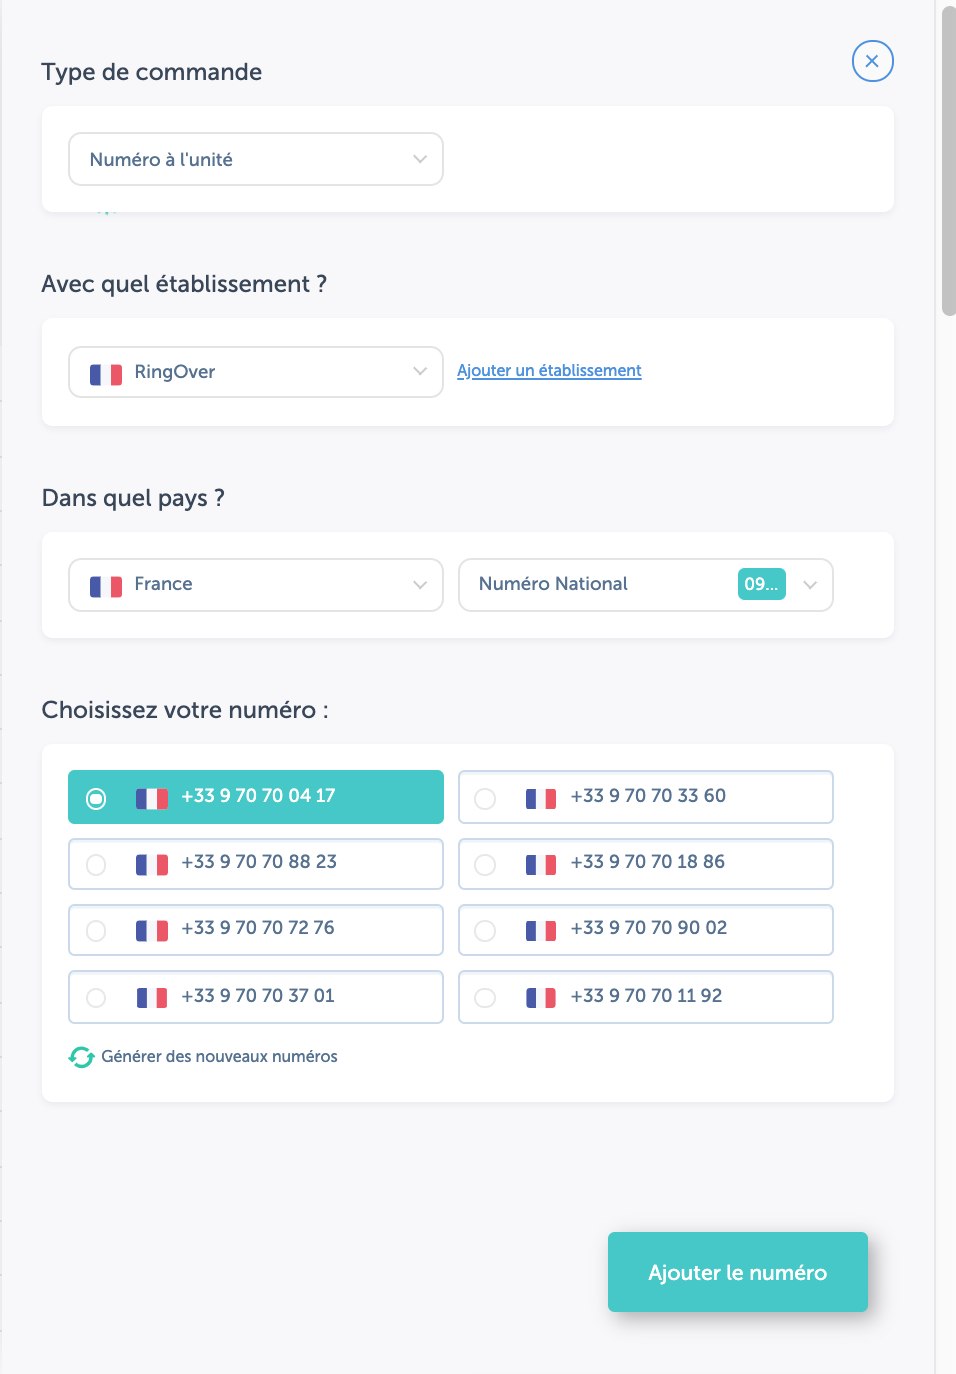Image resolution: width=956 pixels, height=1374 pixels.
Task: Click the circular X close icon
Action: click(872, 61)
